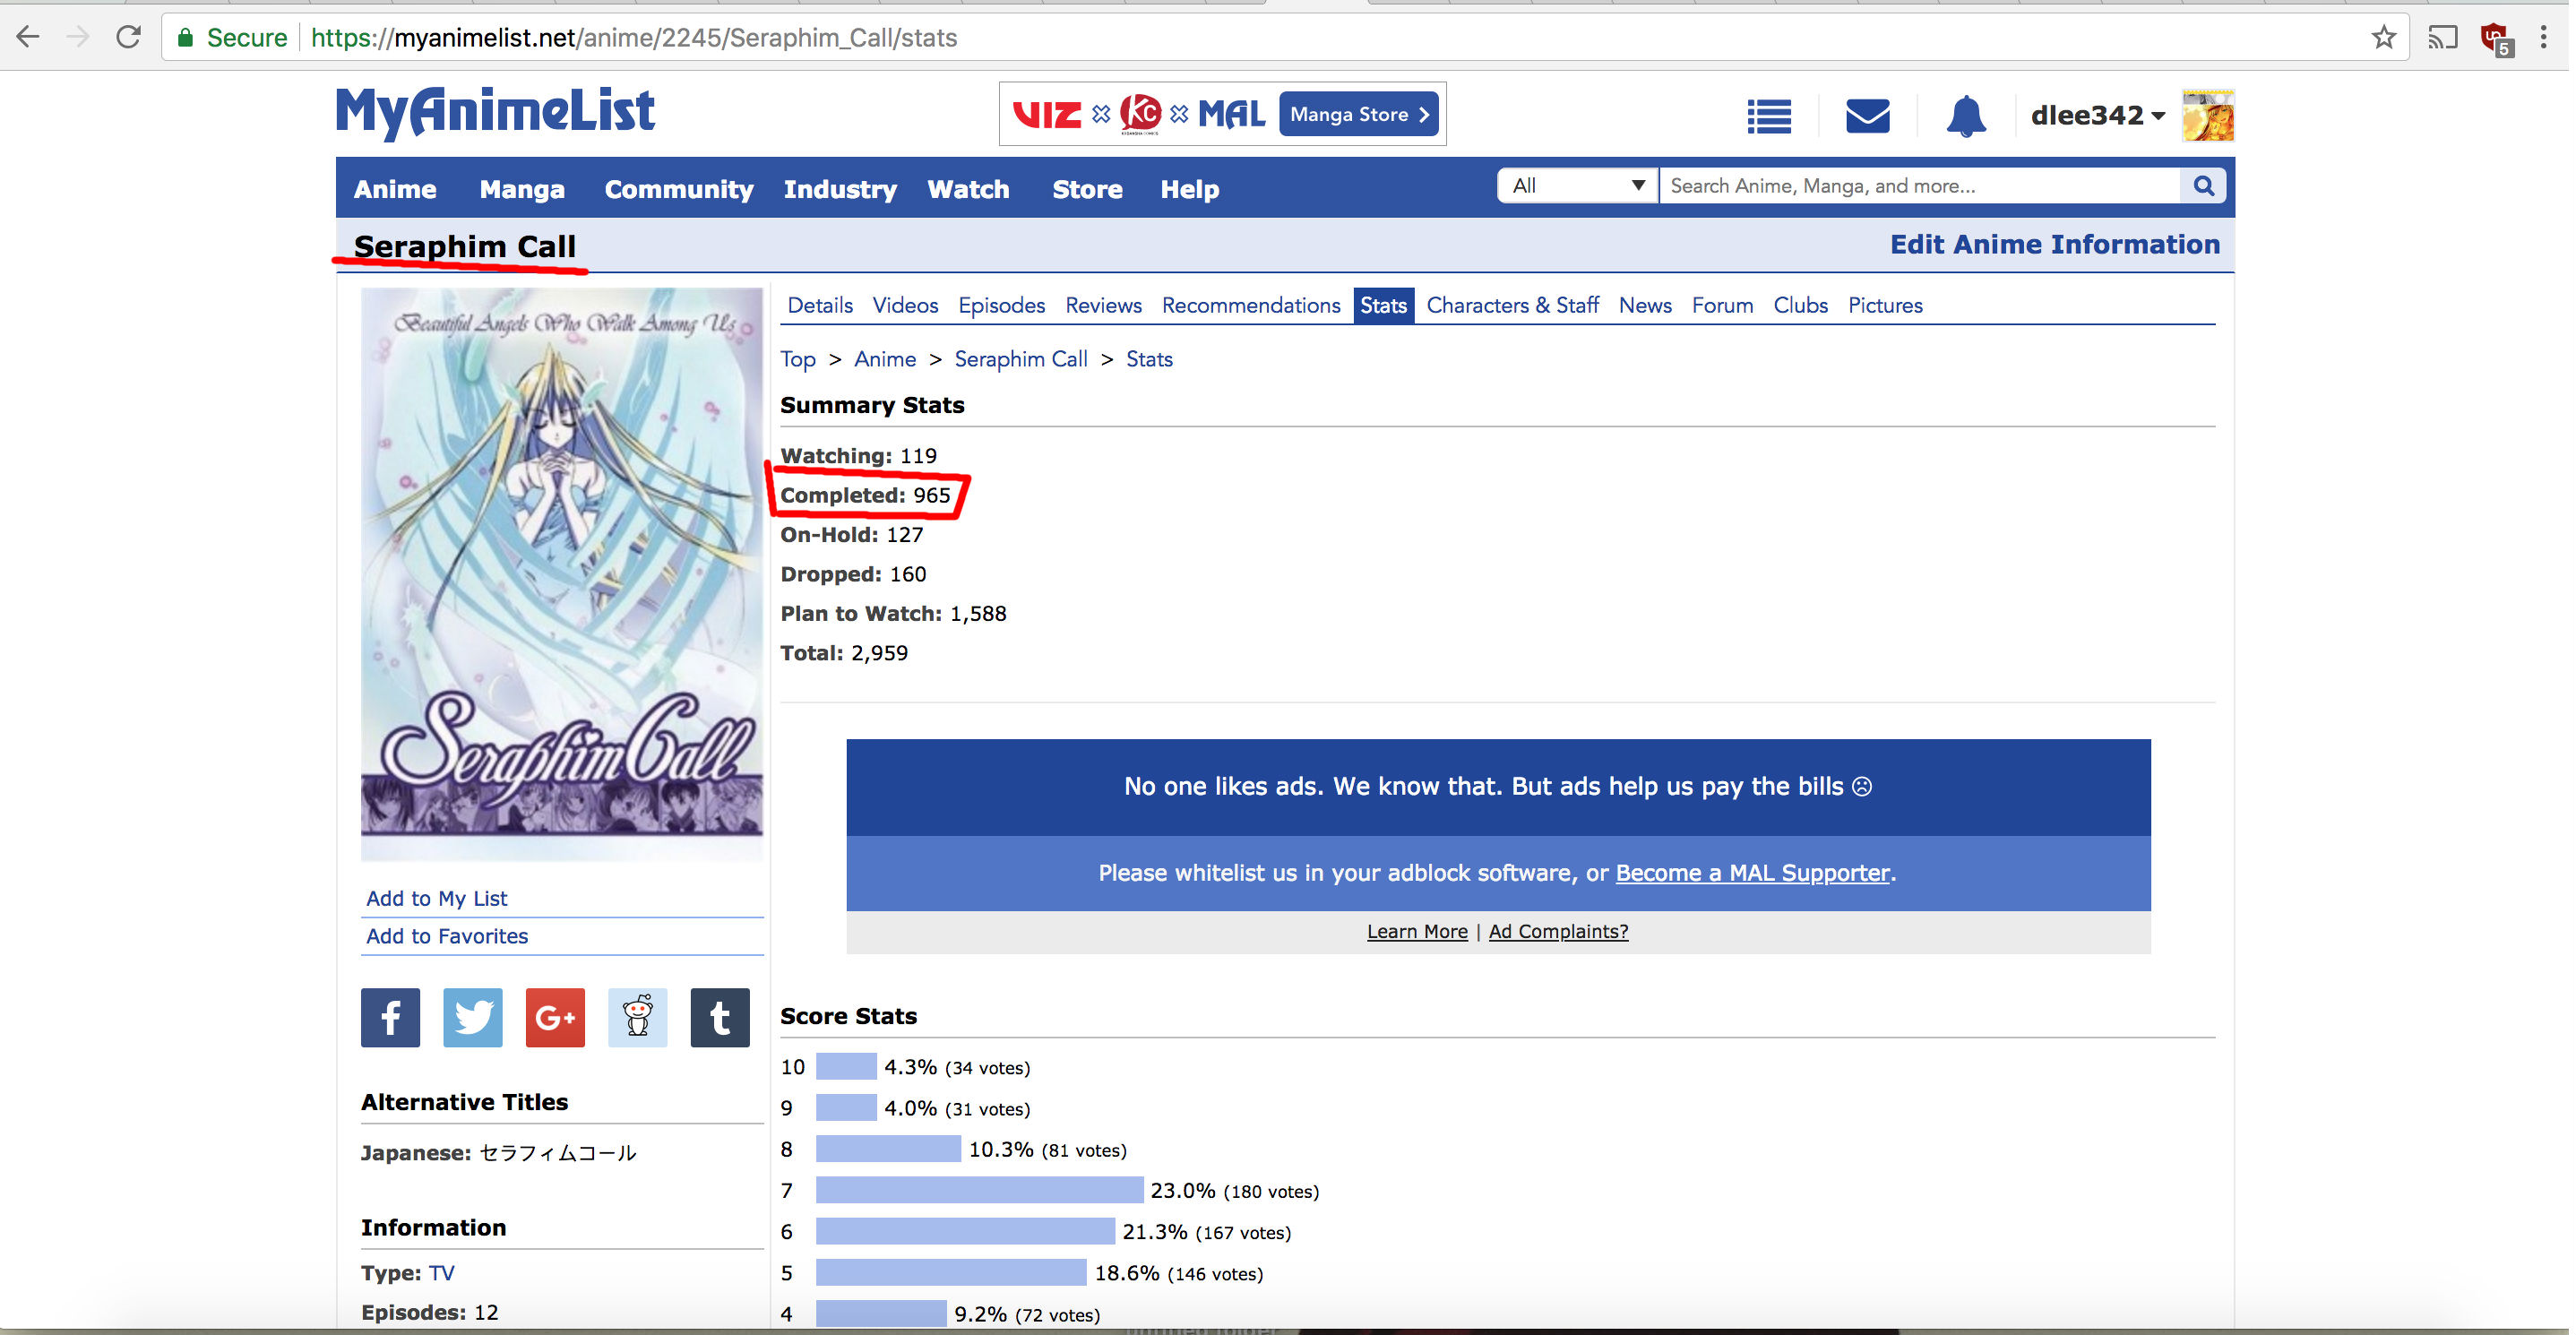Screen dimensions: 2576x1335
Task: Open the Store menu
Action: click(x=1089, y=189)
